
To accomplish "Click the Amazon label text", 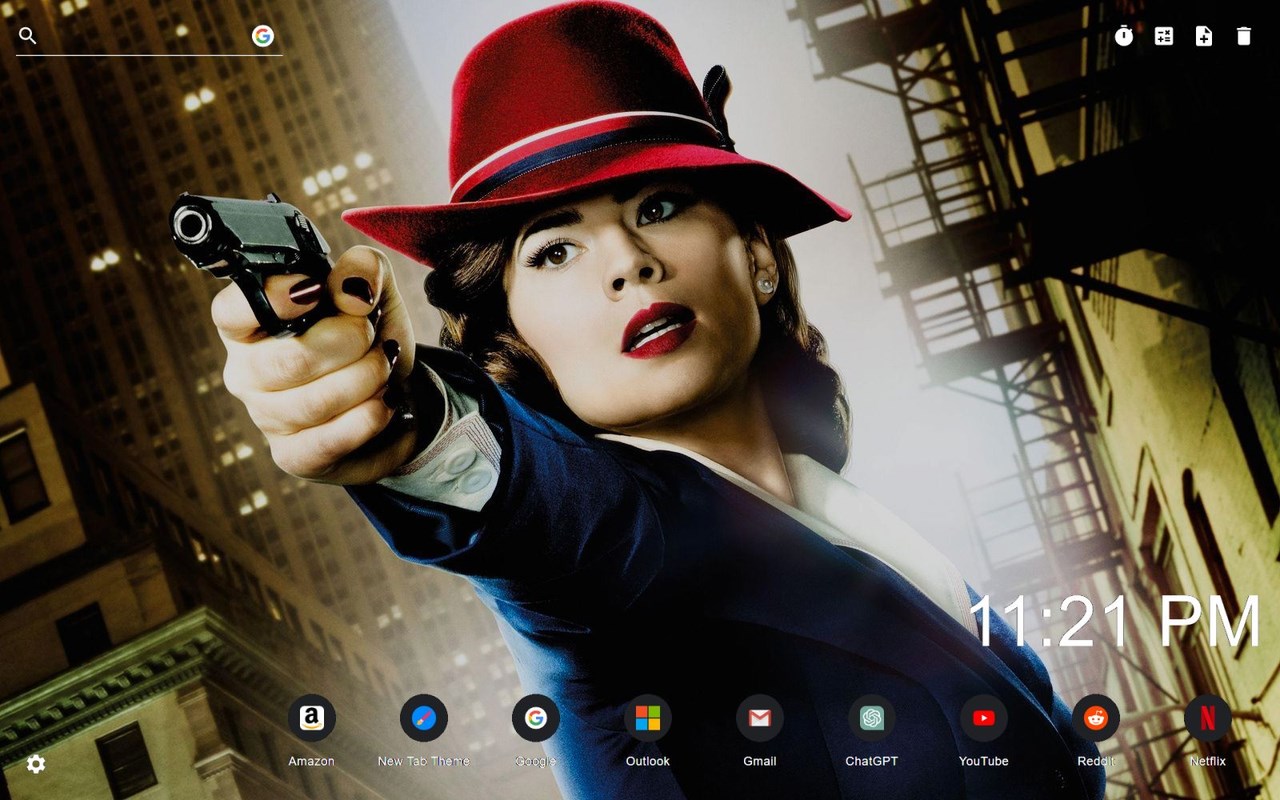I will click(312, 761).
